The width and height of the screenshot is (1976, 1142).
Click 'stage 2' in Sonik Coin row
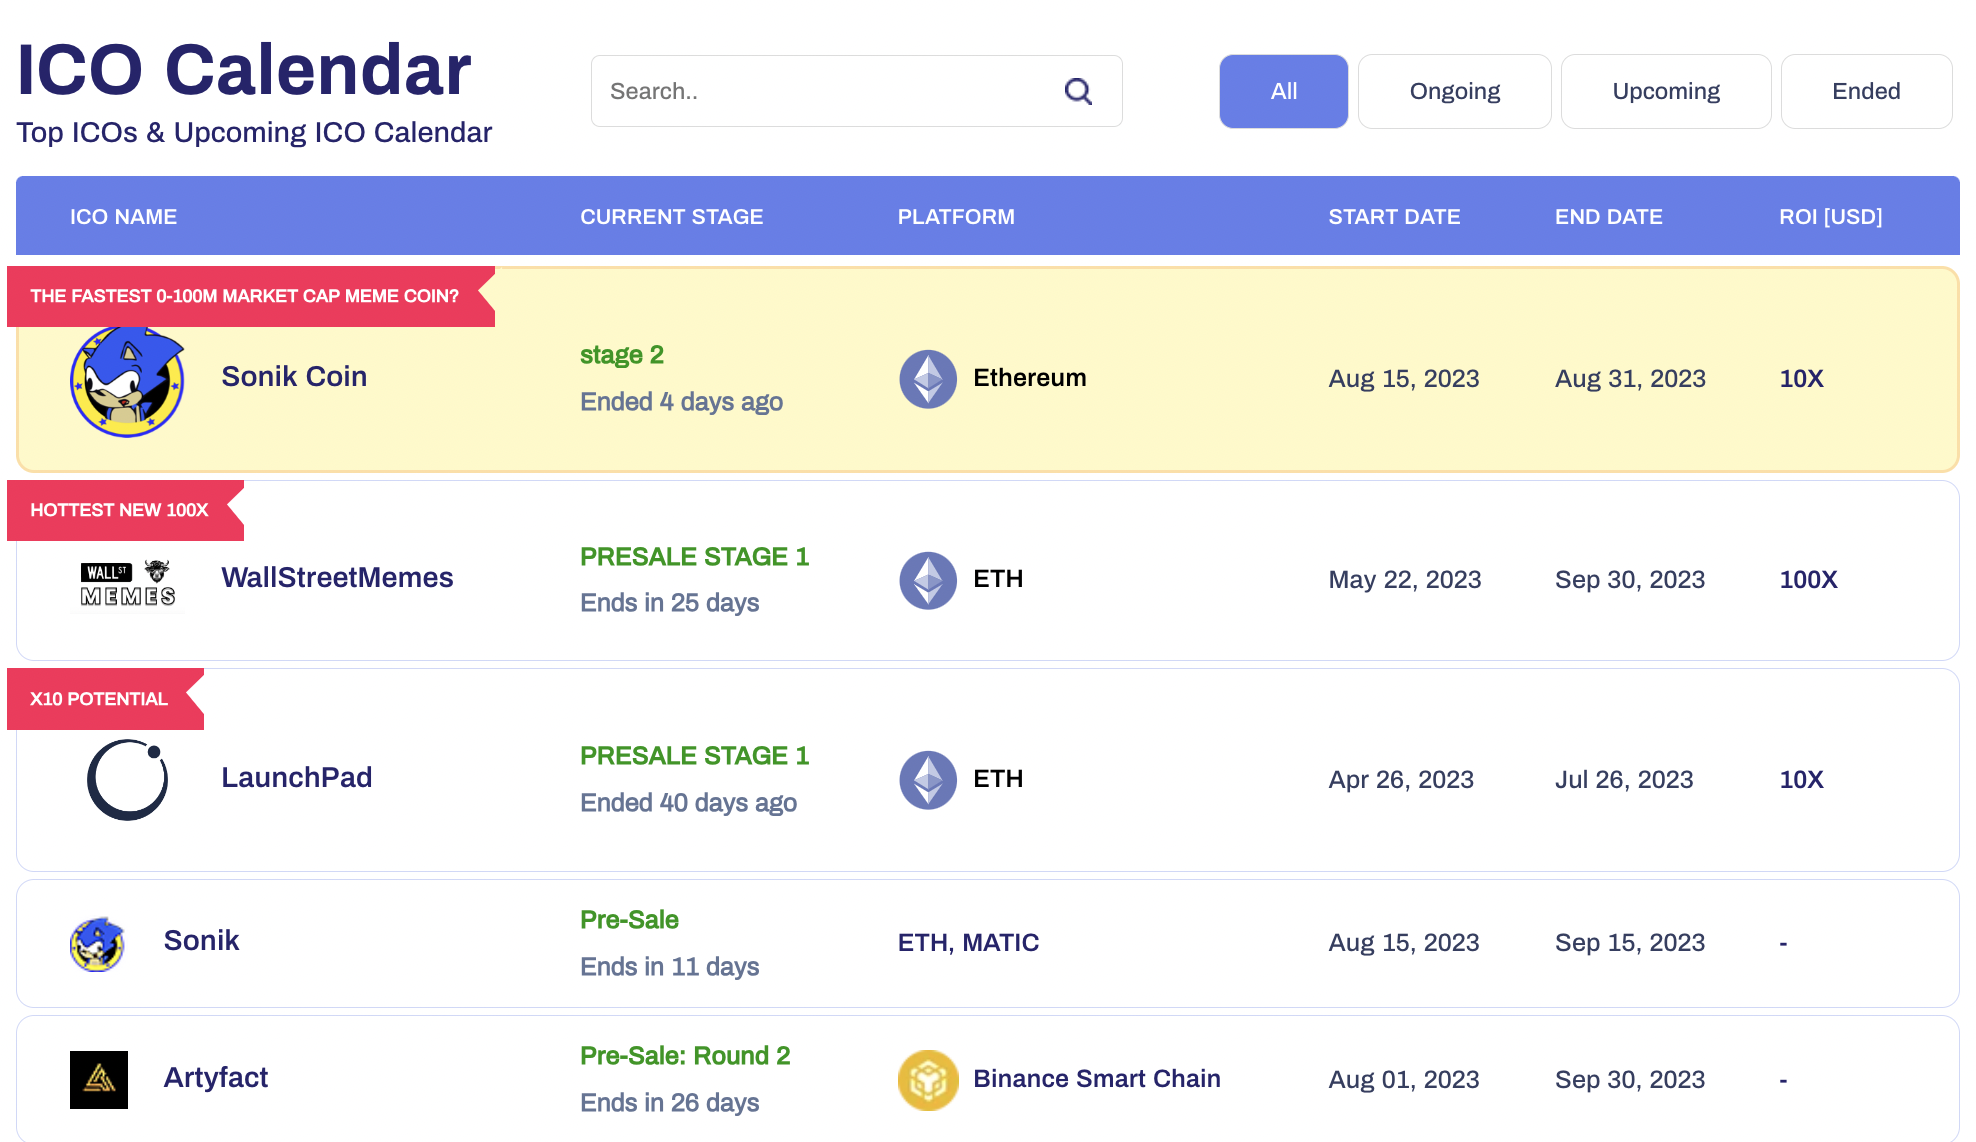(x=622, y=355)
